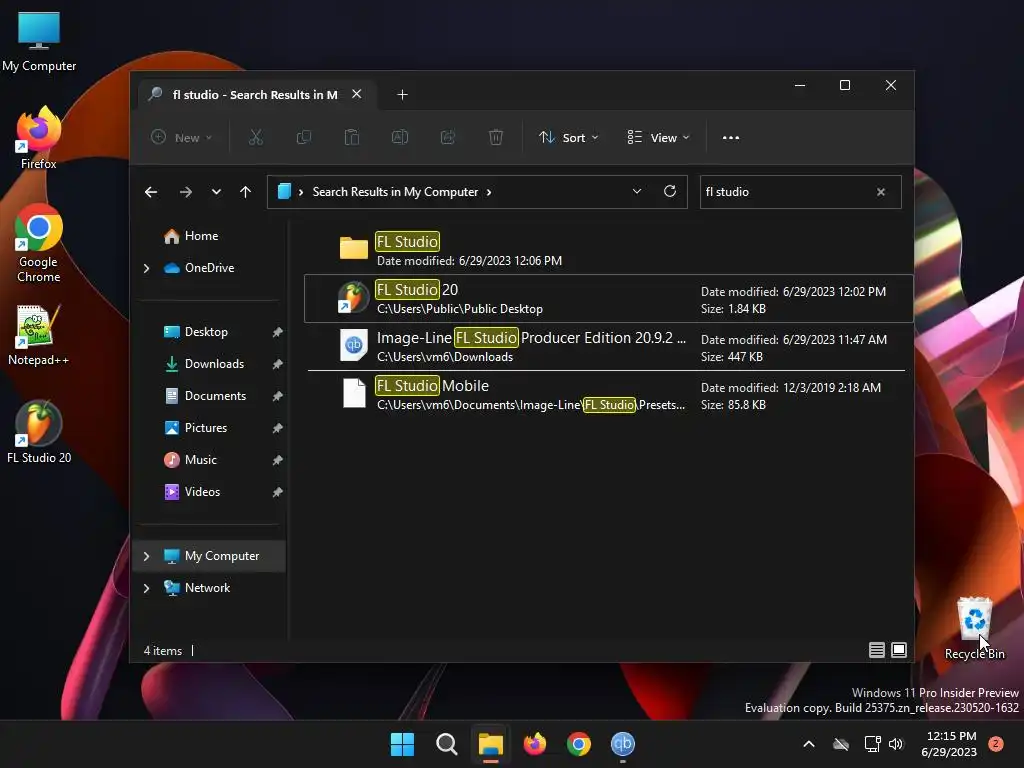Expand the My Computer tree node
1024x768 pixels.
coord(147,556)
